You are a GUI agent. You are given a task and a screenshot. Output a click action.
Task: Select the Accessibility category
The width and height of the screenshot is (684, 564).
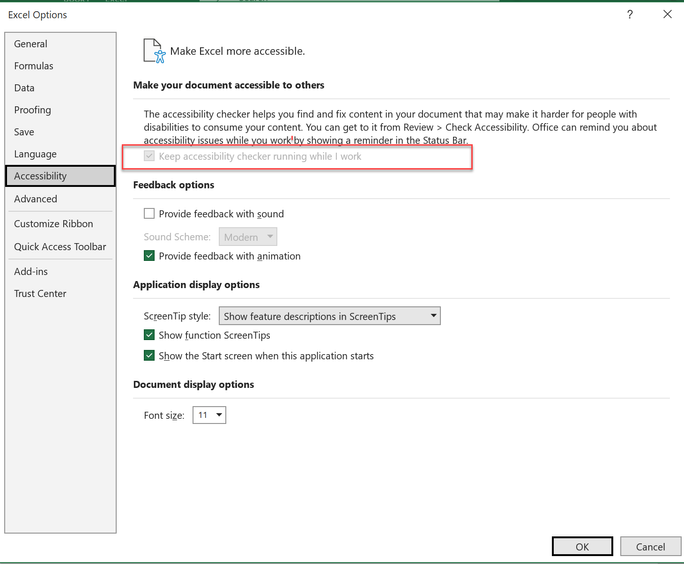(60, 176)
